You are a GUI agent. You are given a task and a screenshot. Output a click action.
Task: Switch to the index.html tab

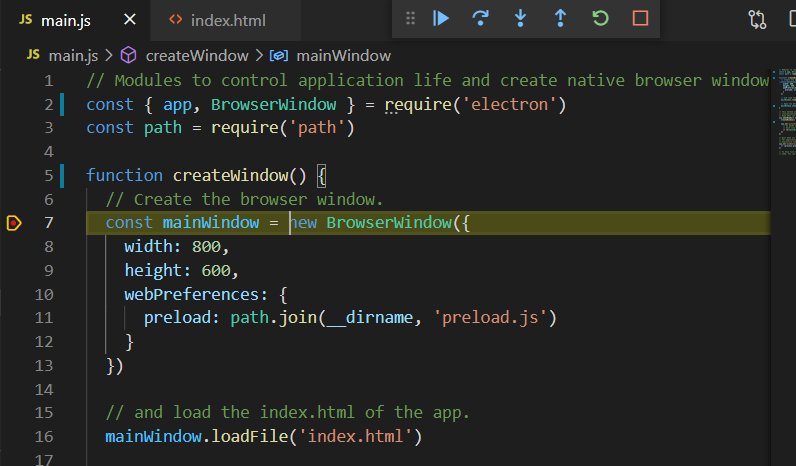(228, 21)
